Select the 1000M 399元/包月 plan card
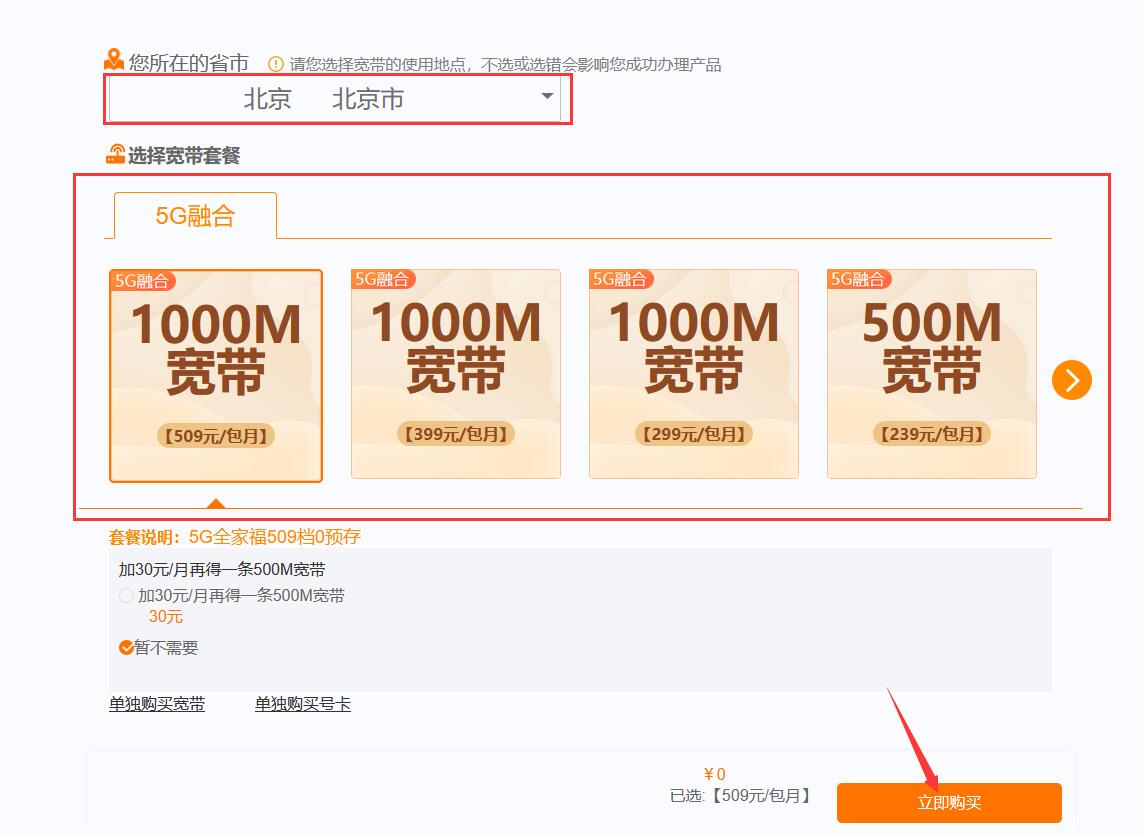 click(456, 374)
